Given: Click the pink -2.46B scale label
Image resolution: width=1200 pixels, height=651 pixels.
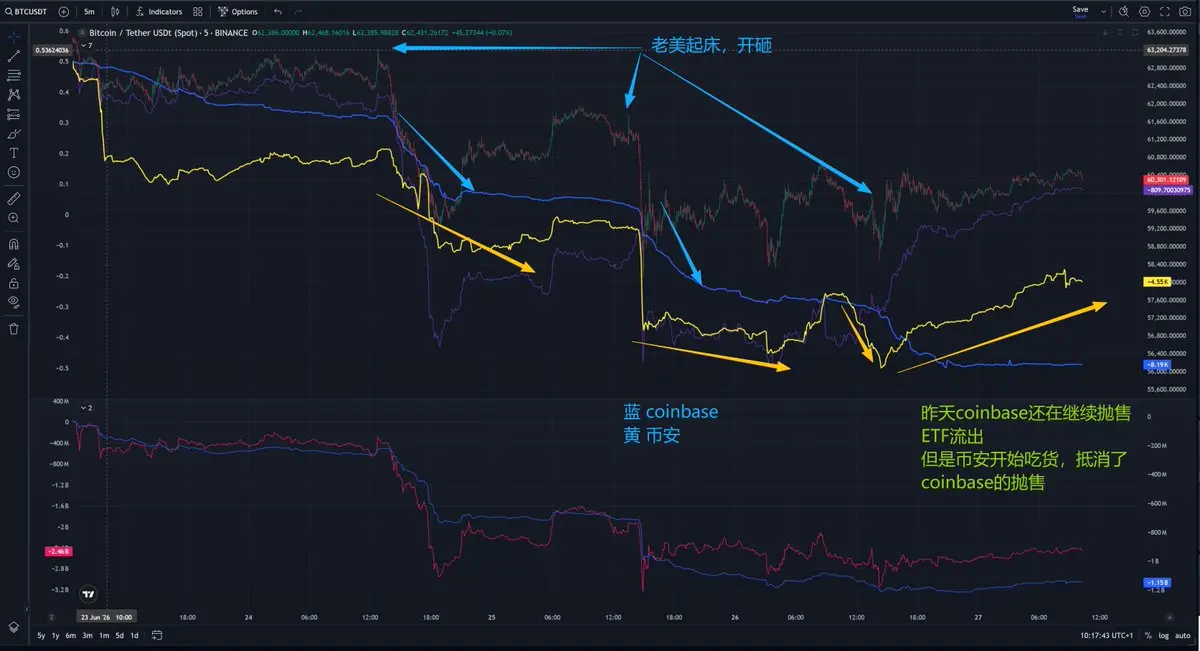Looking at the screenshot, I should pos(58,551).
